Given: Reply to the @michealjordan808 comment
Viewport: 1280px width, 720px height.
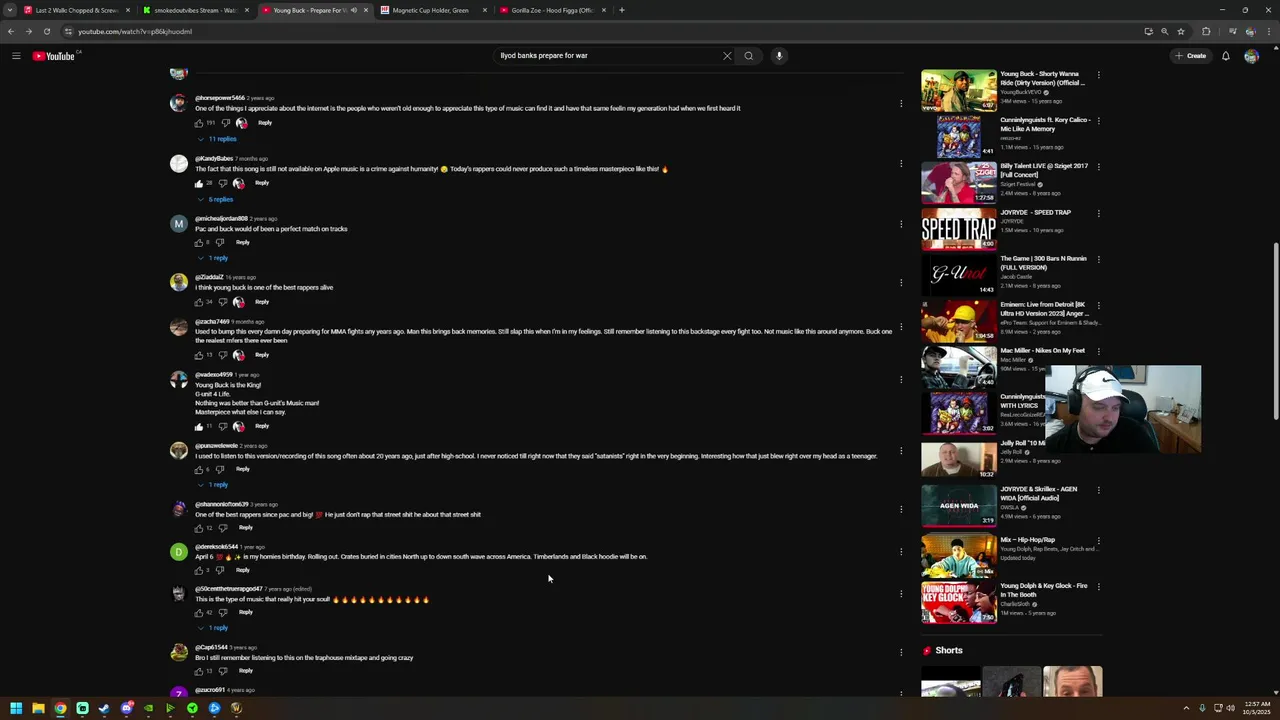Looking at the screenshot, I should pyautogui.click(x=243, y=242).
